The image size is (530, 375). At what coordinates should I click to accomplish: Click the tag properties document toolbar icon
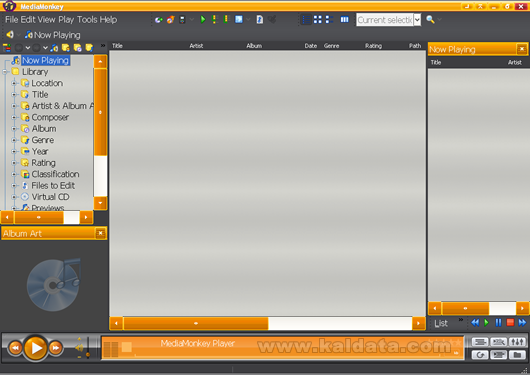[259, 20]
